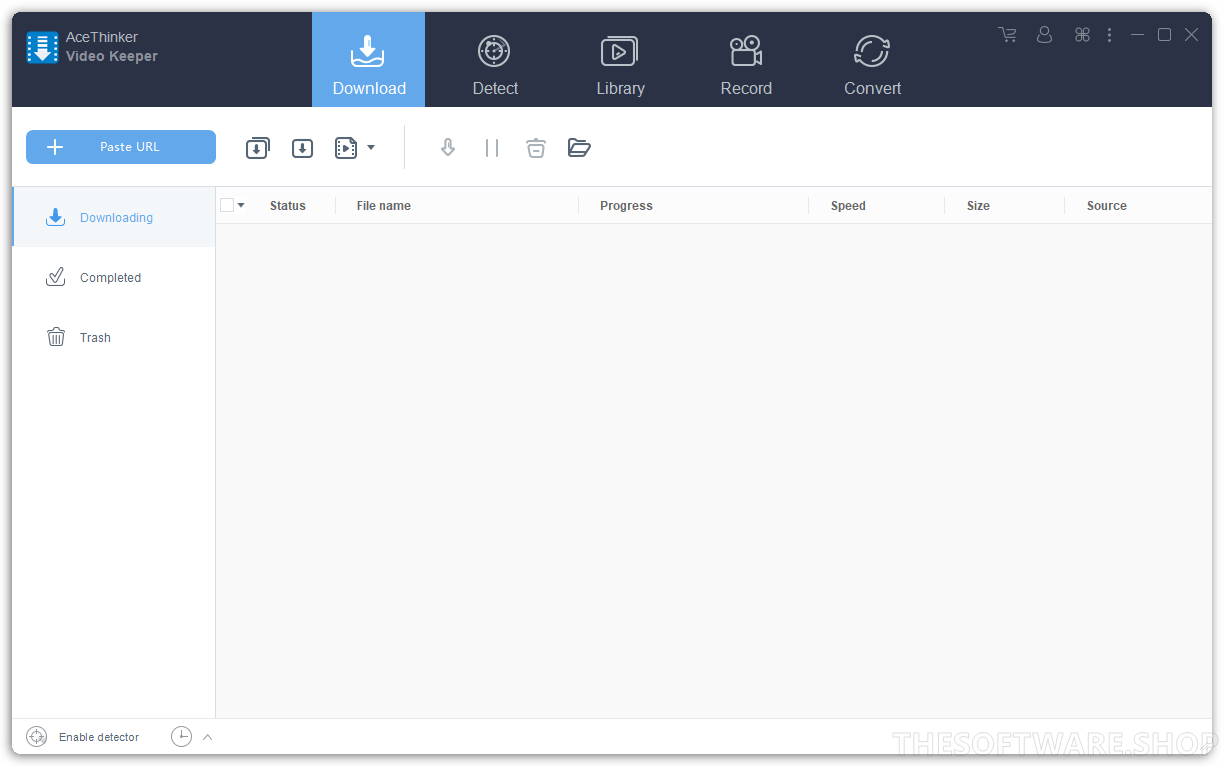This screenshot has width=1224, height=766.
Task: Expand the video format dropdown arrow
Action: pos(371,148)
